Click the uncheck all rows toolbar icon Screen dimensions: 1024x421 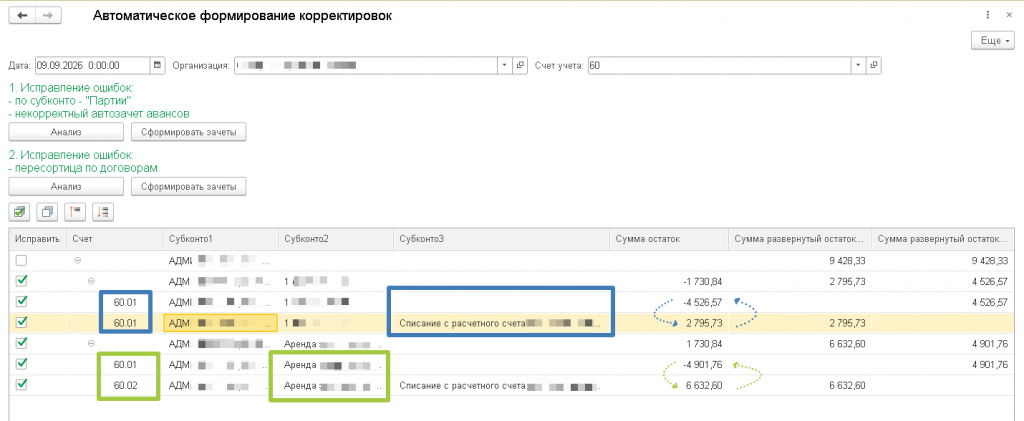pyautogui.click(x=47, y=211)
